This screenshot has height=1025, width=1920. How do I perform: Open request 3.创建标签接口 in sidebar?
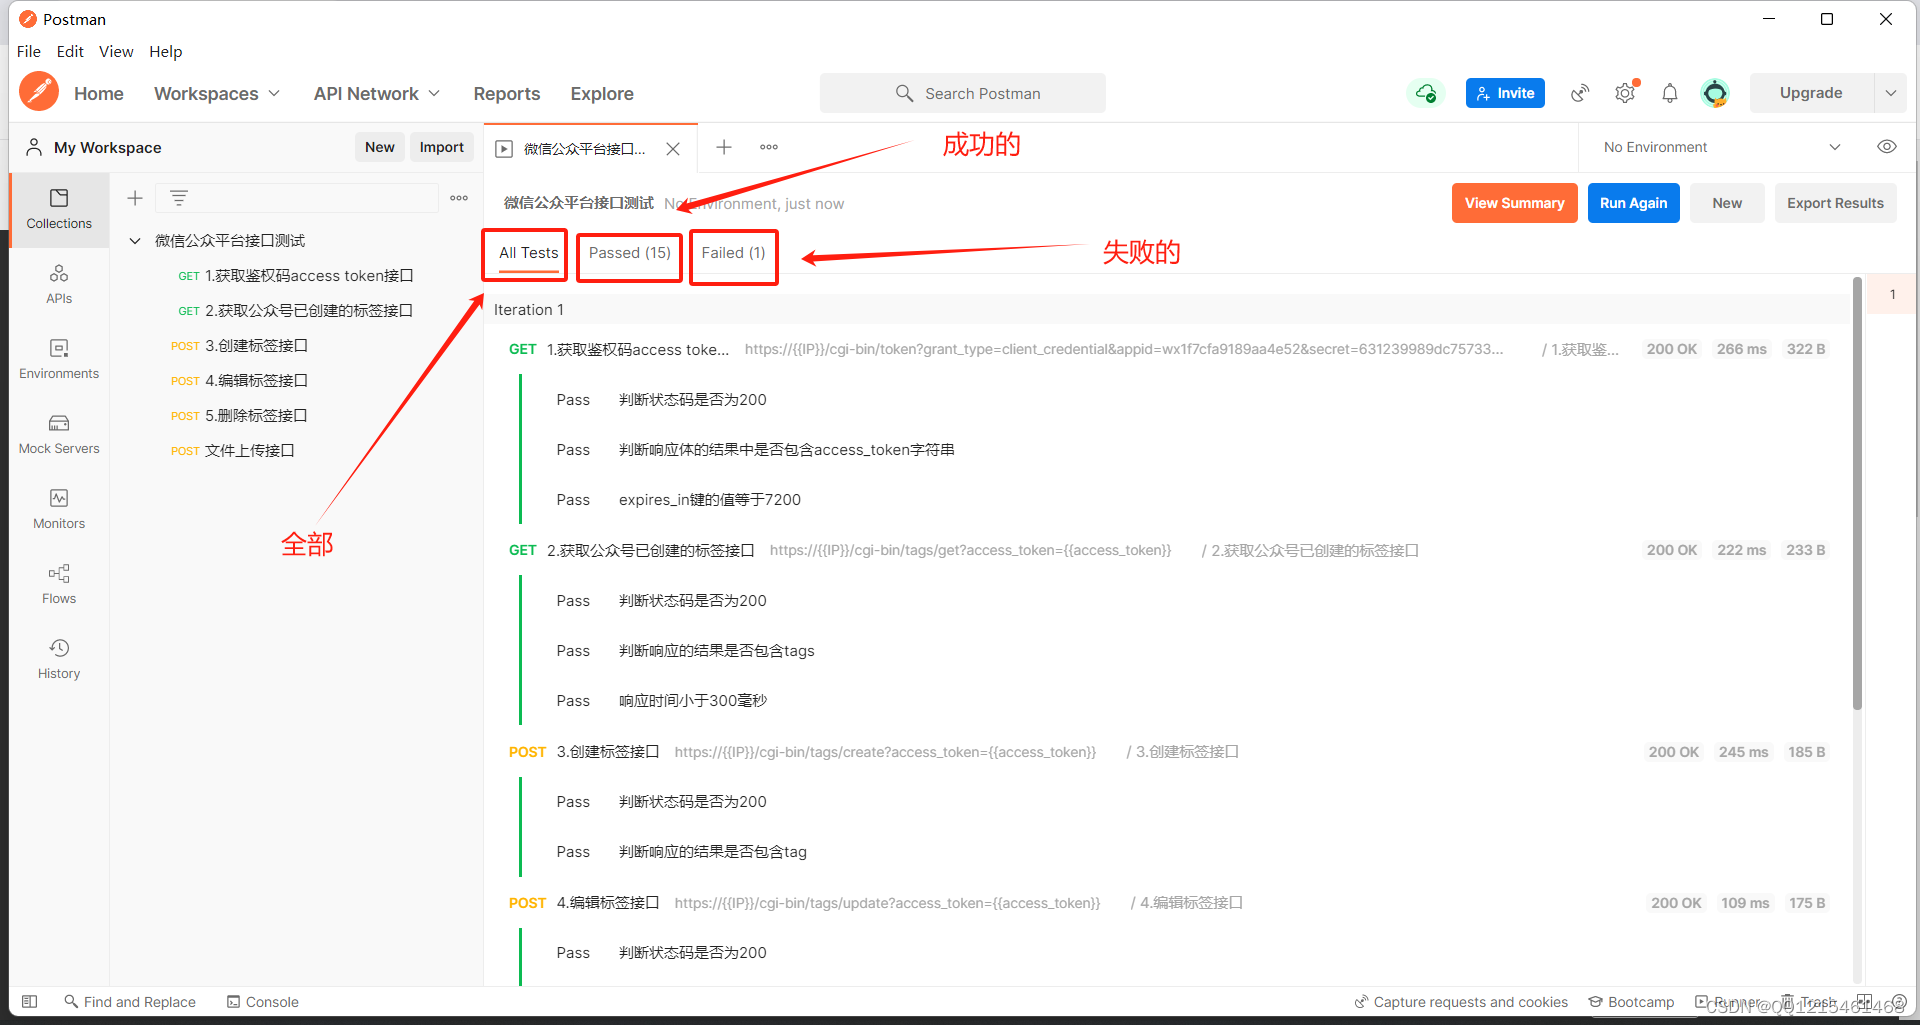coord(296,346)
